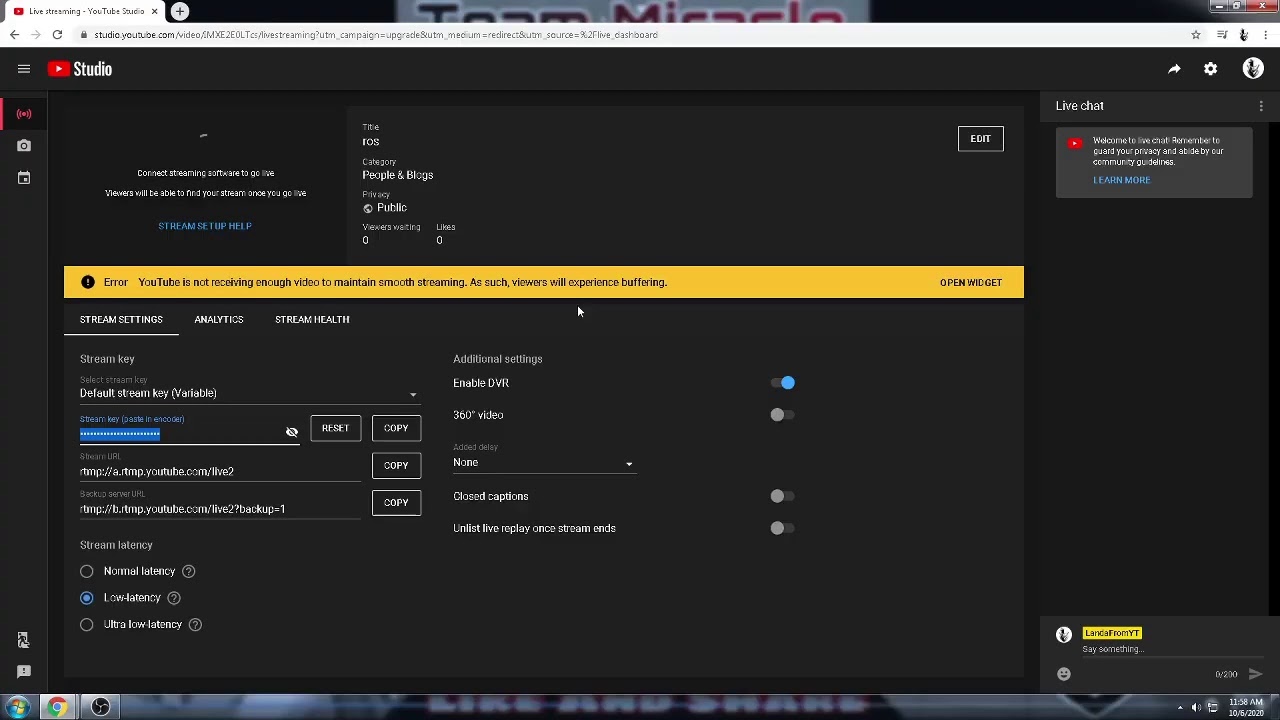Click the LandaFromYT name badge in chat
The height and width of the screenshot is (720, 1280).
coord(1112,633)
